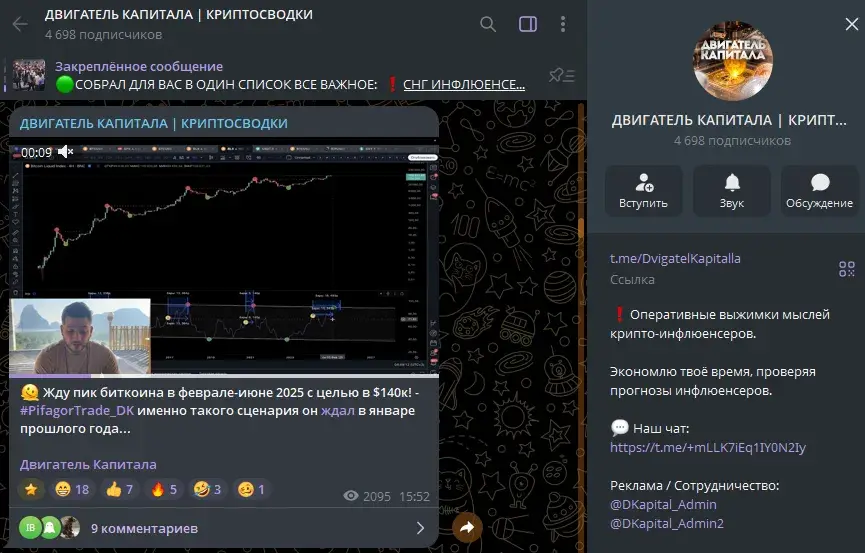Add the star reaction
This screenshot has width=865, height=553.
pos(31,489)
